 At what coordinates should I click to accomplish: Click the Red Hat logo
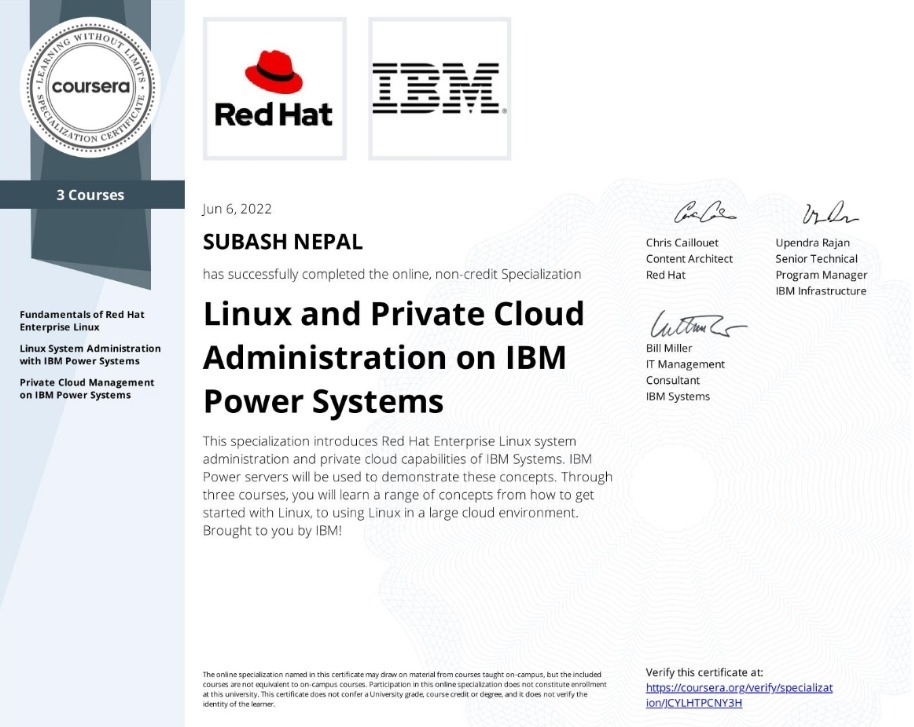(x=275, y=89)
